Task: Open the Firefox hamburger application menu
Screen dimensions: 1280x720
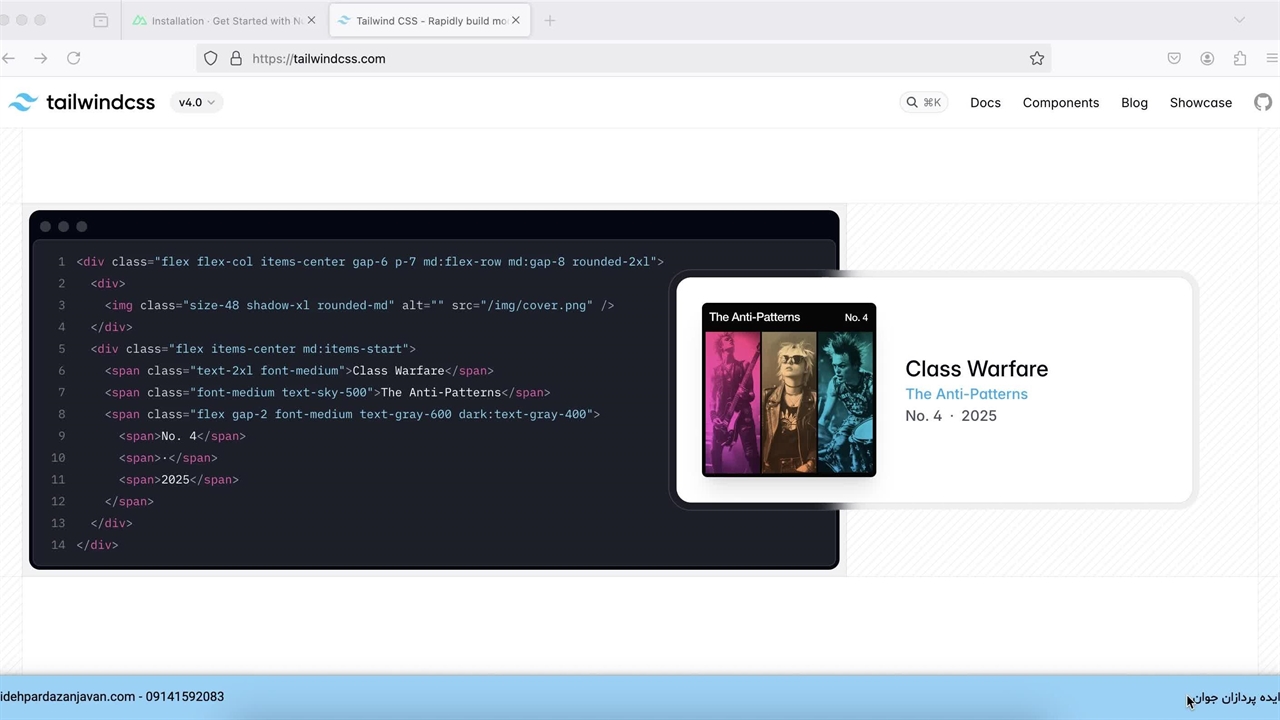Action: click(x=1271, y=59)
